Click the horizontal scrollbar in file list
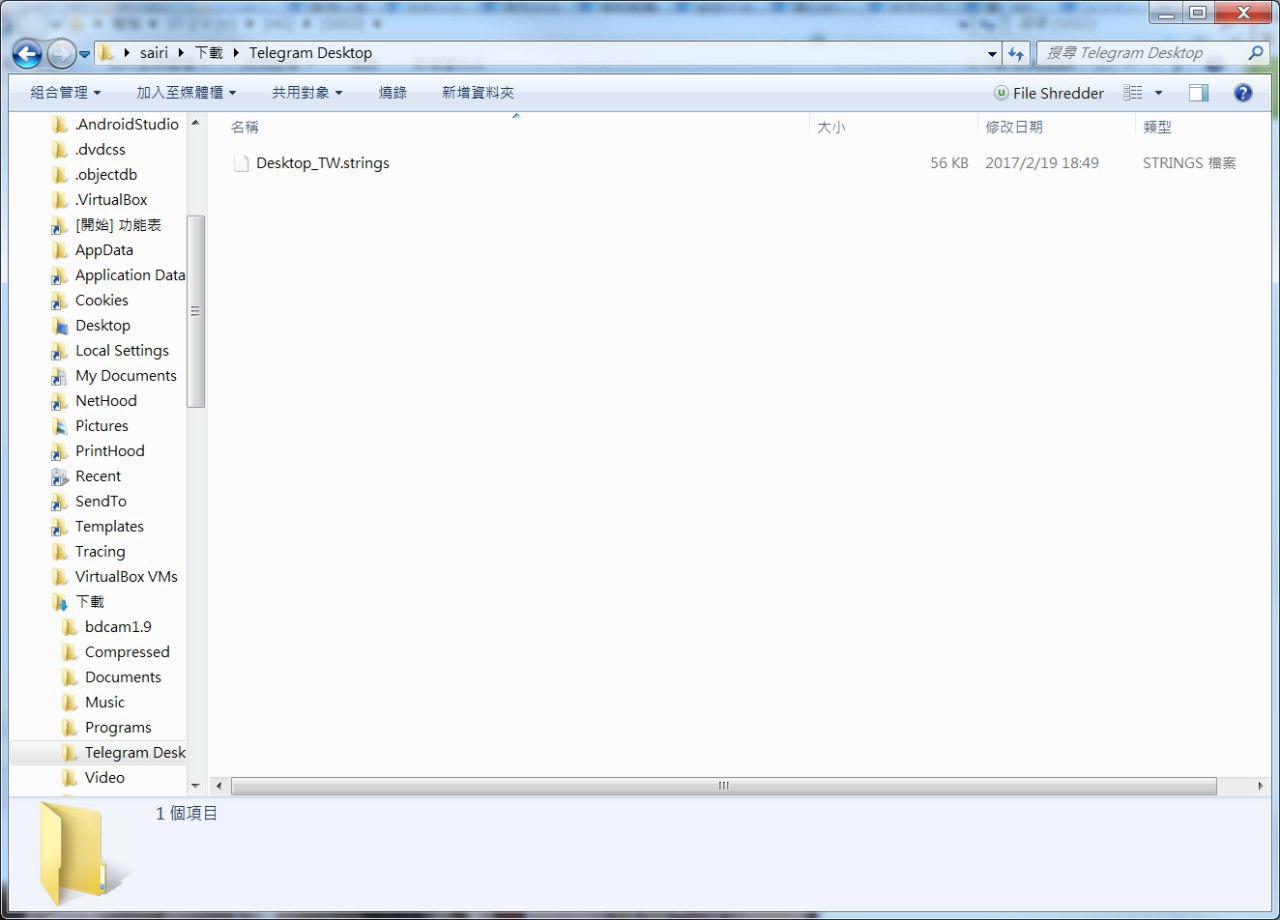This screenshot has height=920, width=1280. pos(723,786)
